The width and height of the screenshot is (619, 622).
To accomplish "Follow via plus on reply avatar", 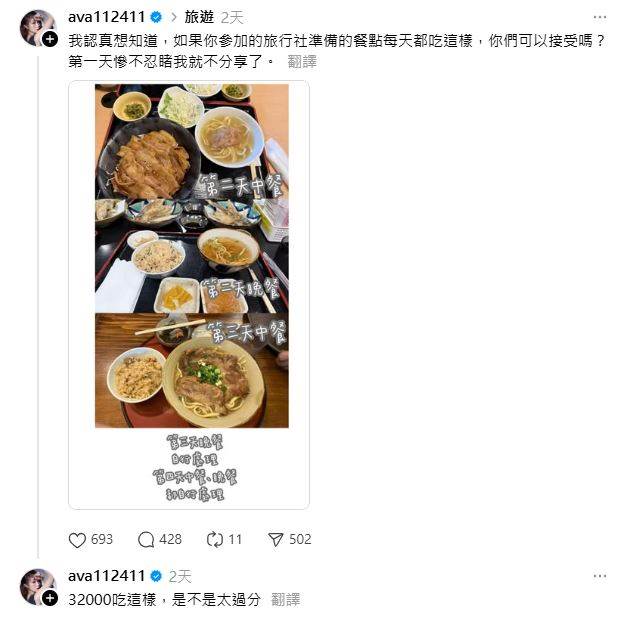I will point(50,598).
